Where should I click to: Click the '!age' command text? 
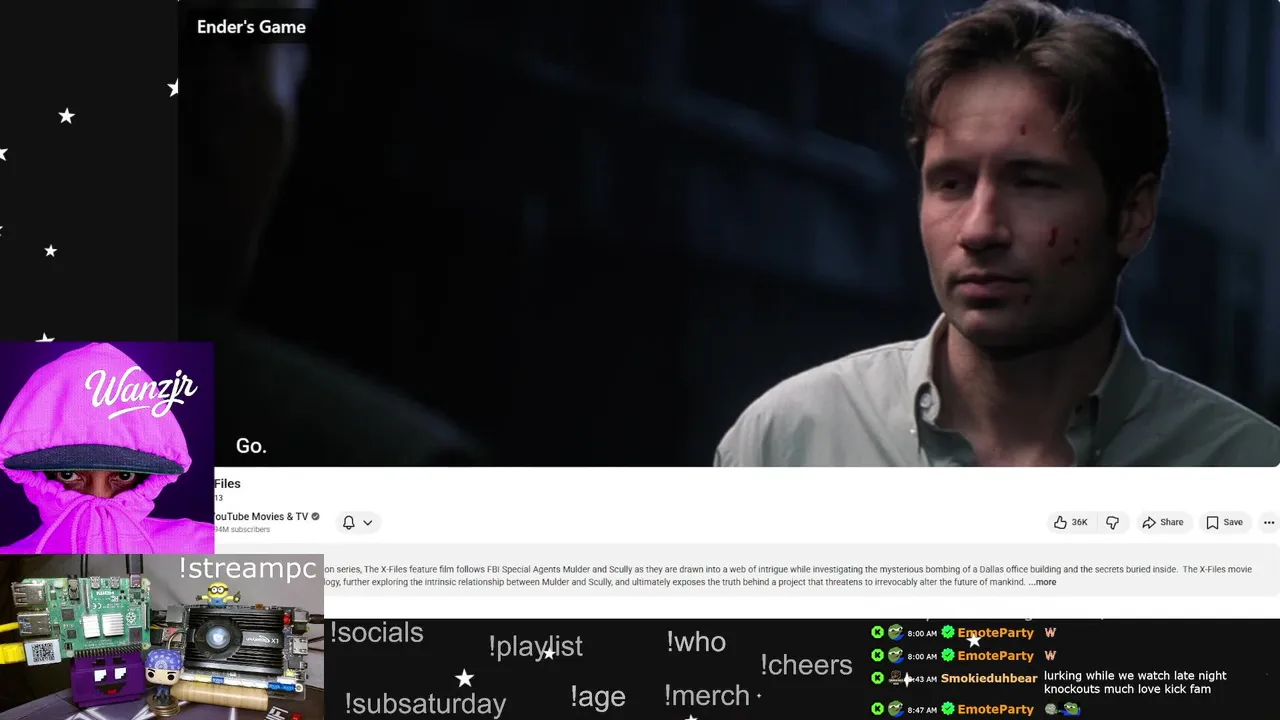click(x=598, y=697)
